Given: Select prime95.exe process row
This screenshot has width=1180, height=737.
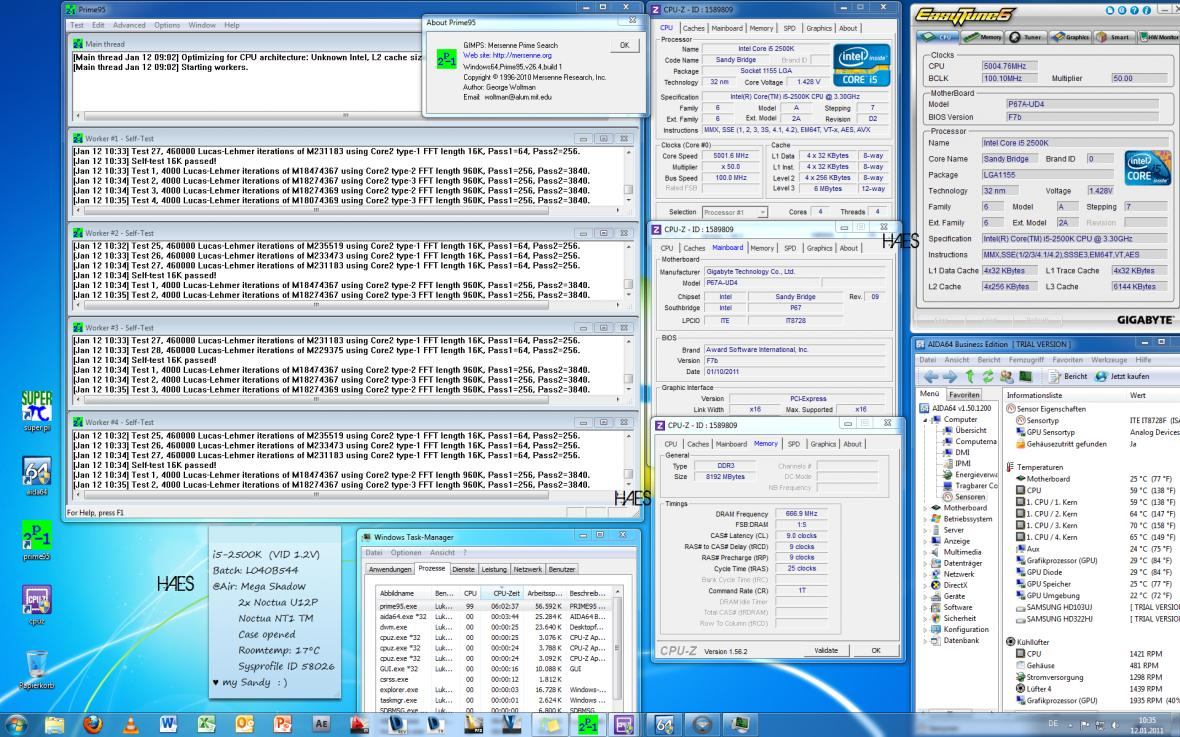Looking at the screenshot, I should click(495, 606).
